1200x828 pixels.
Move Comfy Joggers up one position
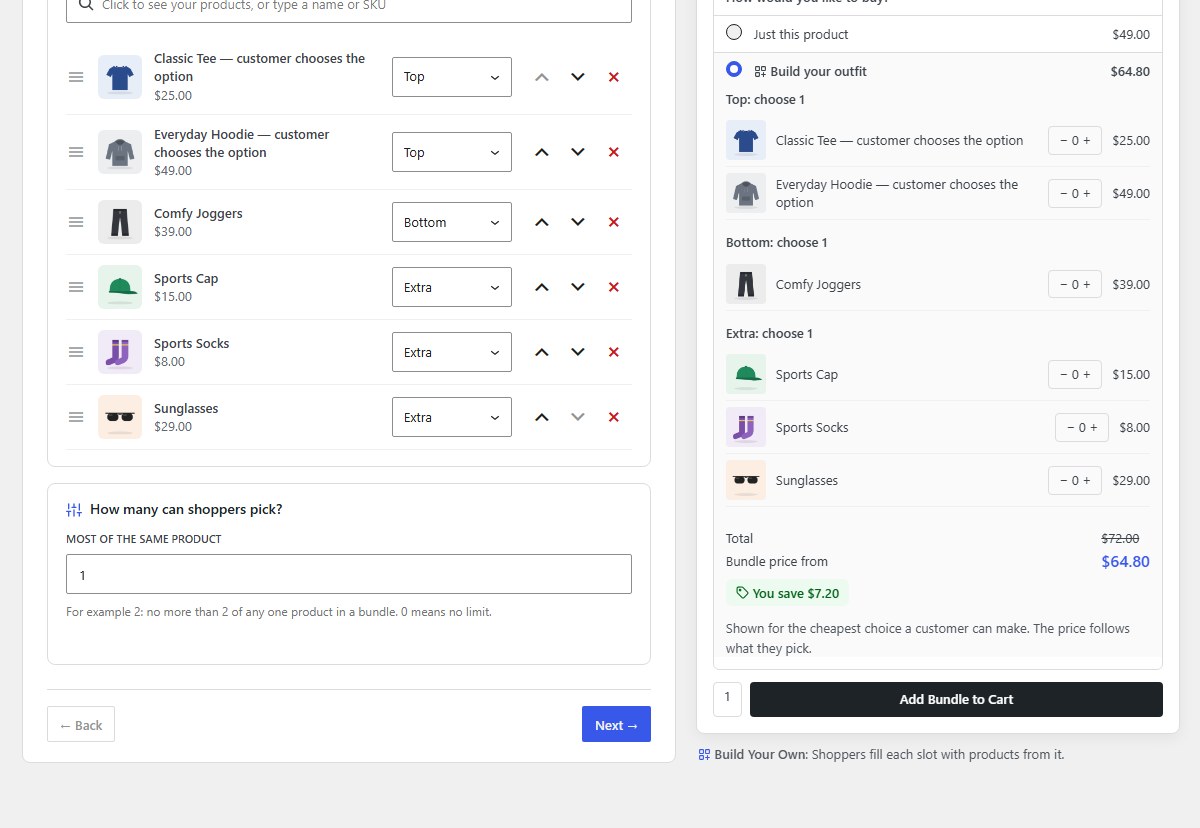point(542,222)
